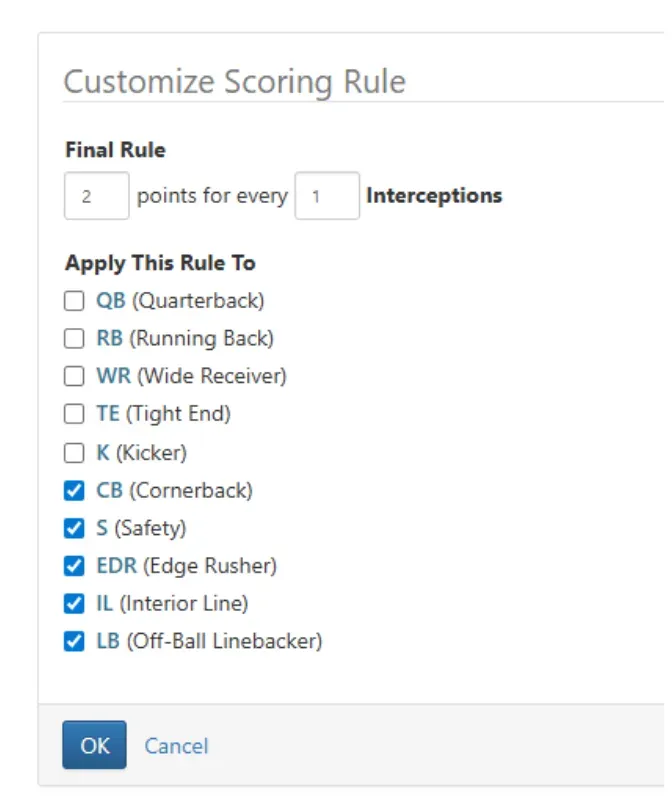Focus the Interceptions count input field
This screenshot has width=672, height=804.
326,196
